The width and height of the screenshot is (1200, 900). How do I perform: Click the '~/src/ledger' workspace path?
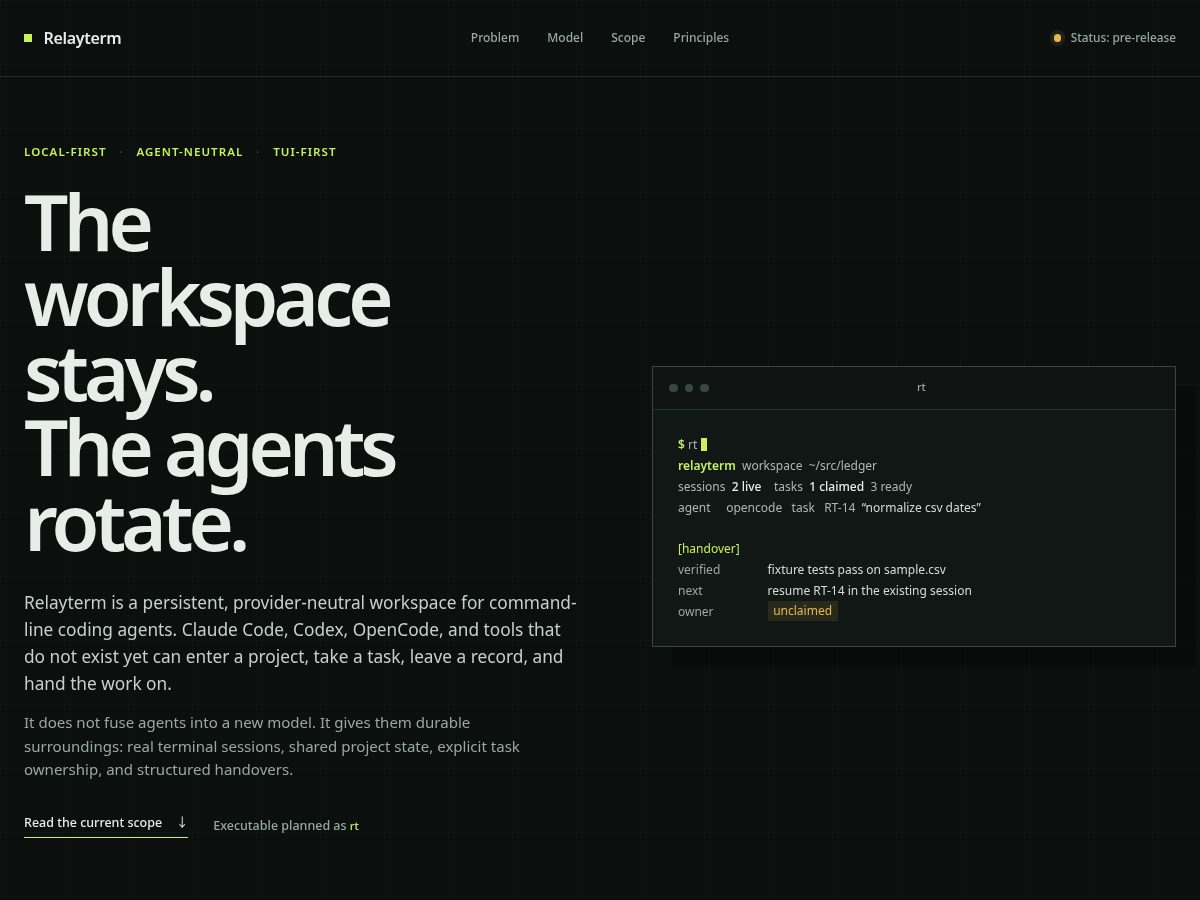(843, 466)
